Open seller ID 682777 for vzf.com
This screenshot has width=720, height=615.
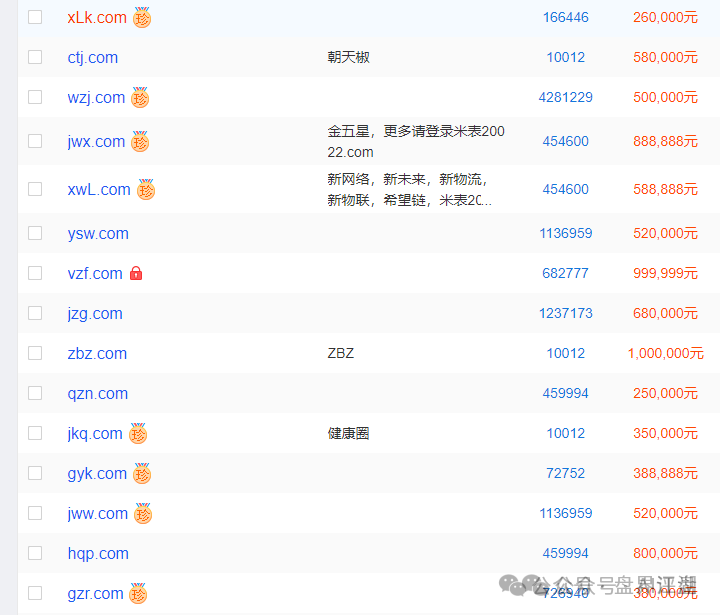click(x=565, y=273)
